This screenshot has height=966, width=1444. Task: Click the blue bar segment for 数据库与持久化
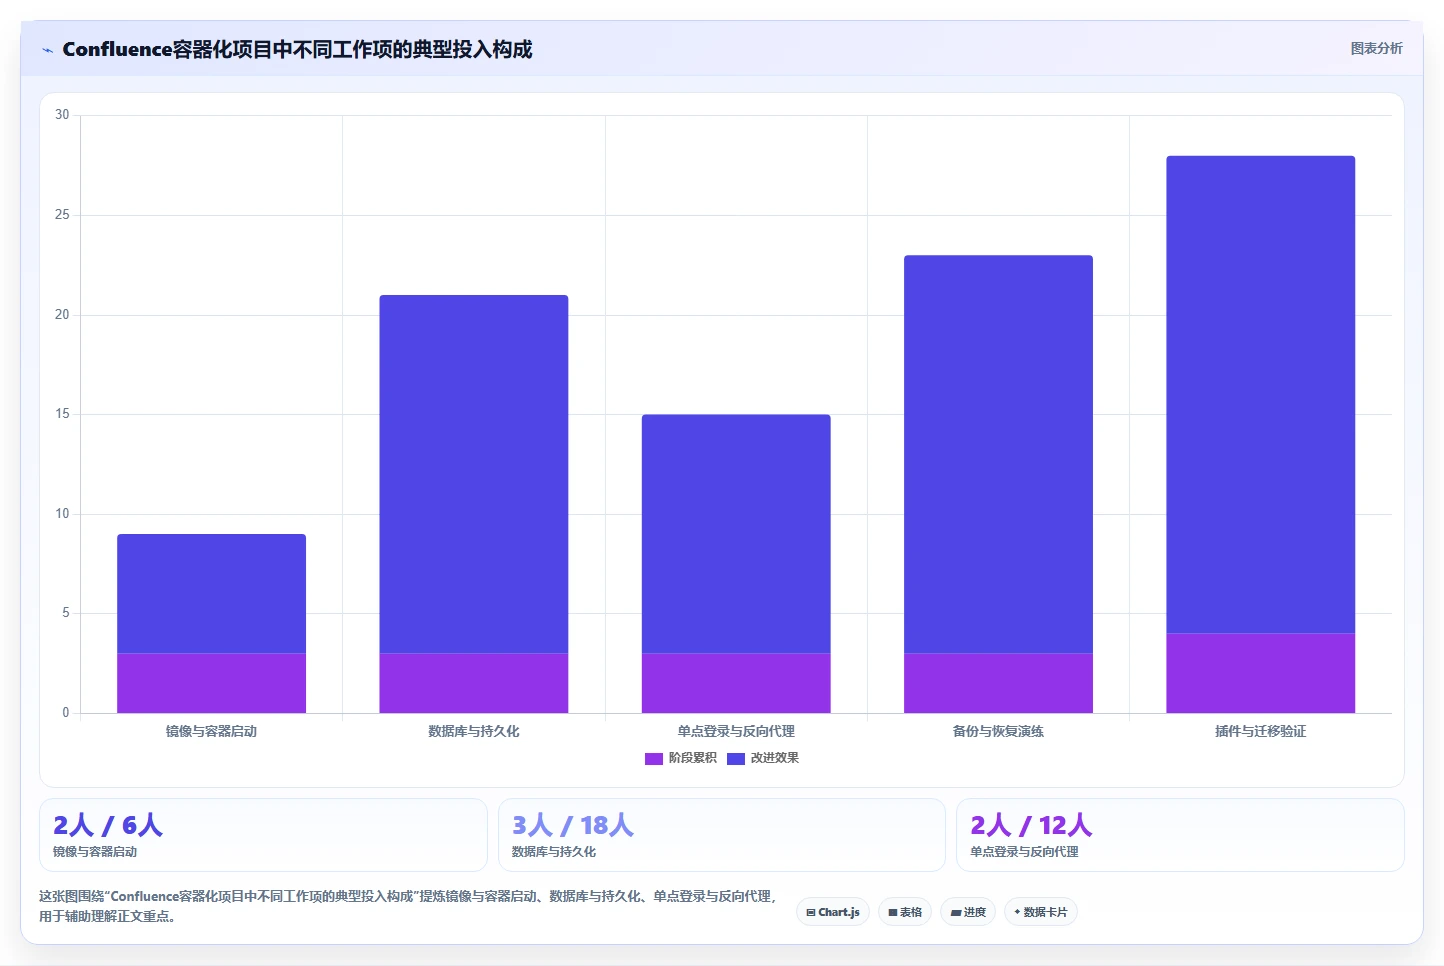[474, 474]
